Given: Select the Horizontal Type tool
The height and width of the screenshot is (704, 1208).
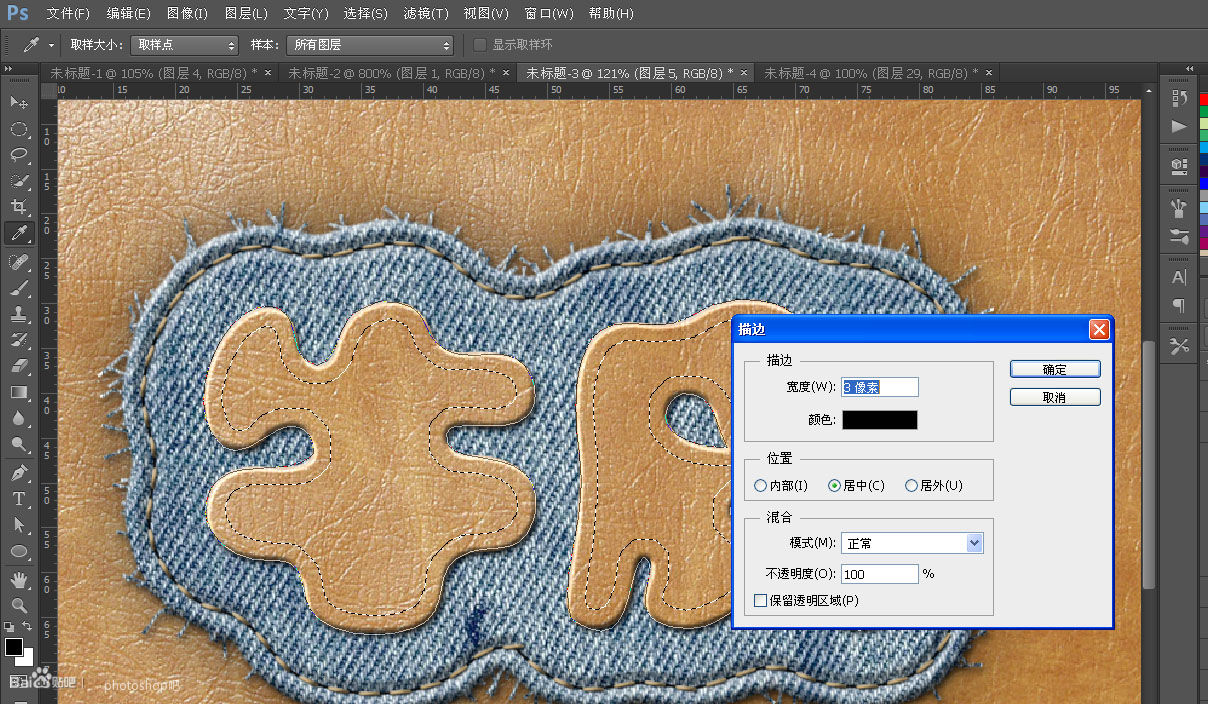Looking at the screenshot, I should tap(19, 499).
